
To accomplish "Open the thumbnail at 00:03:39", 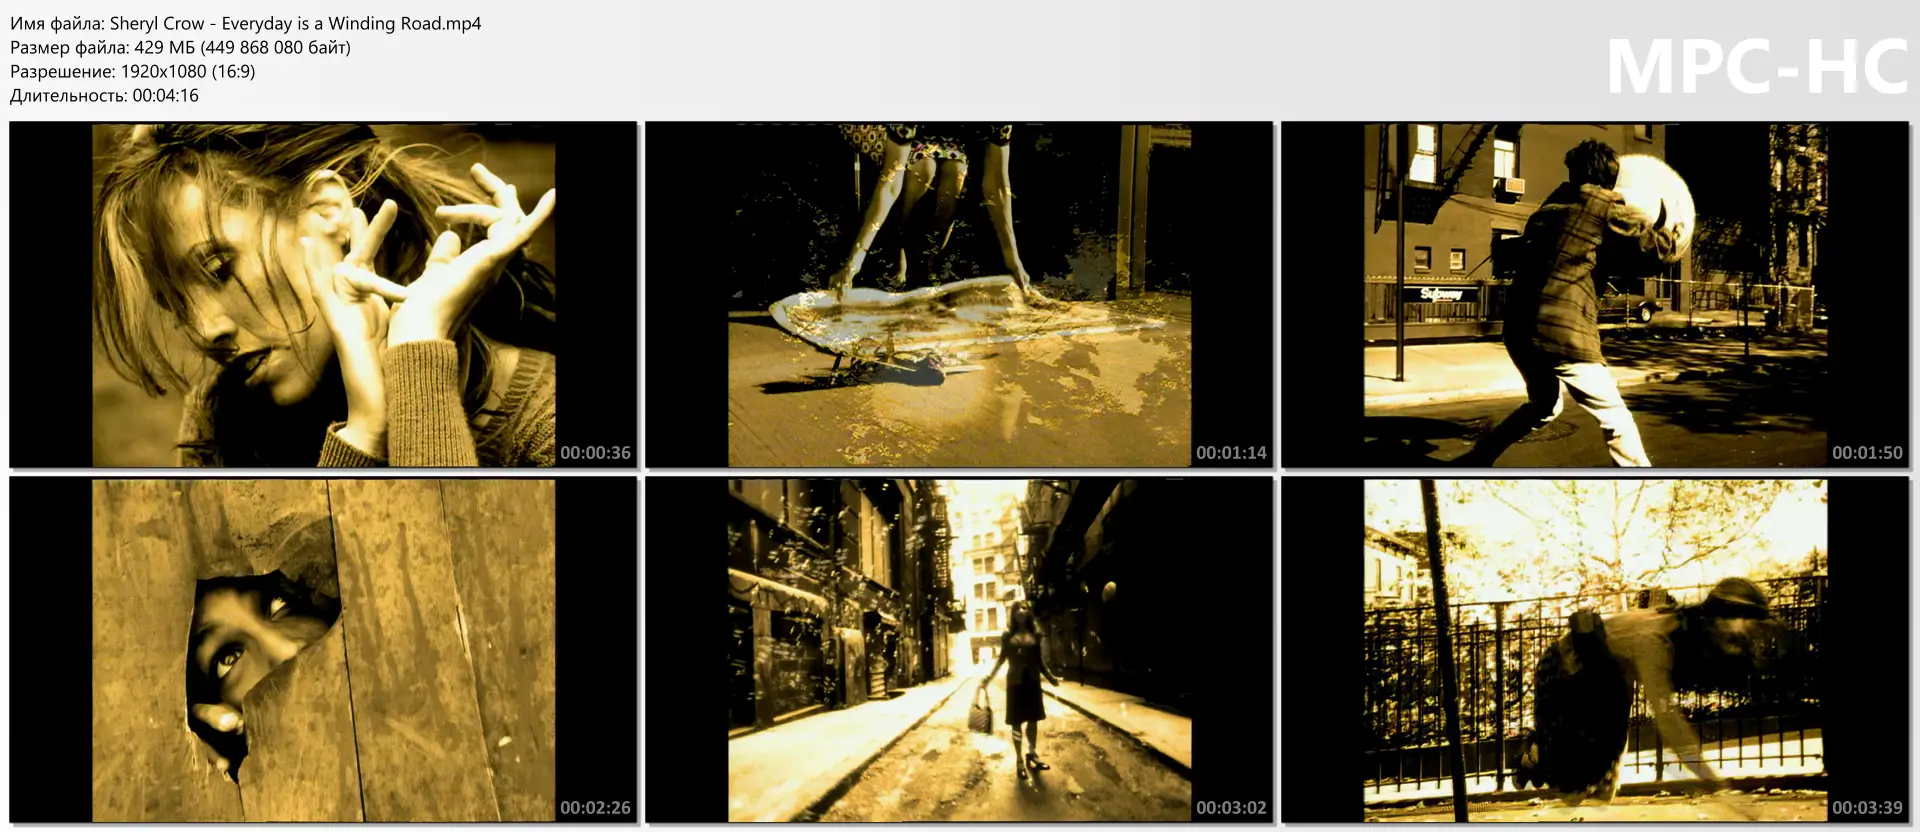I will tap(1595, 650).
